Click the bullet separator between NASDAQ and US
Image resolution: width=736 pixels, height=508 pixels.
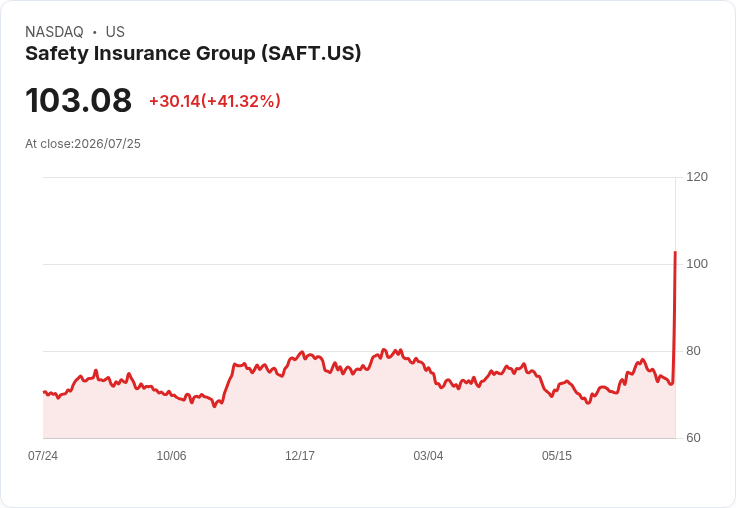coord(95,32)
